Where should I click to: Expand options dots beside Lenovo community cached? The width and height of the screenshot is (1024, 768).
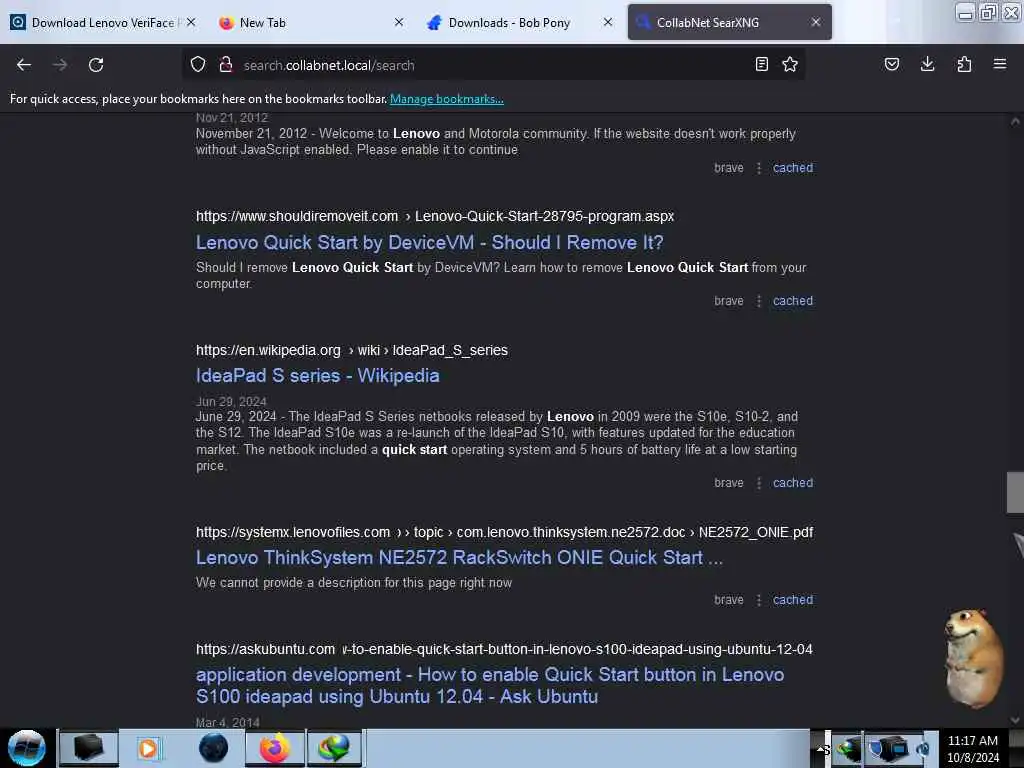click(x=758, y=168)
